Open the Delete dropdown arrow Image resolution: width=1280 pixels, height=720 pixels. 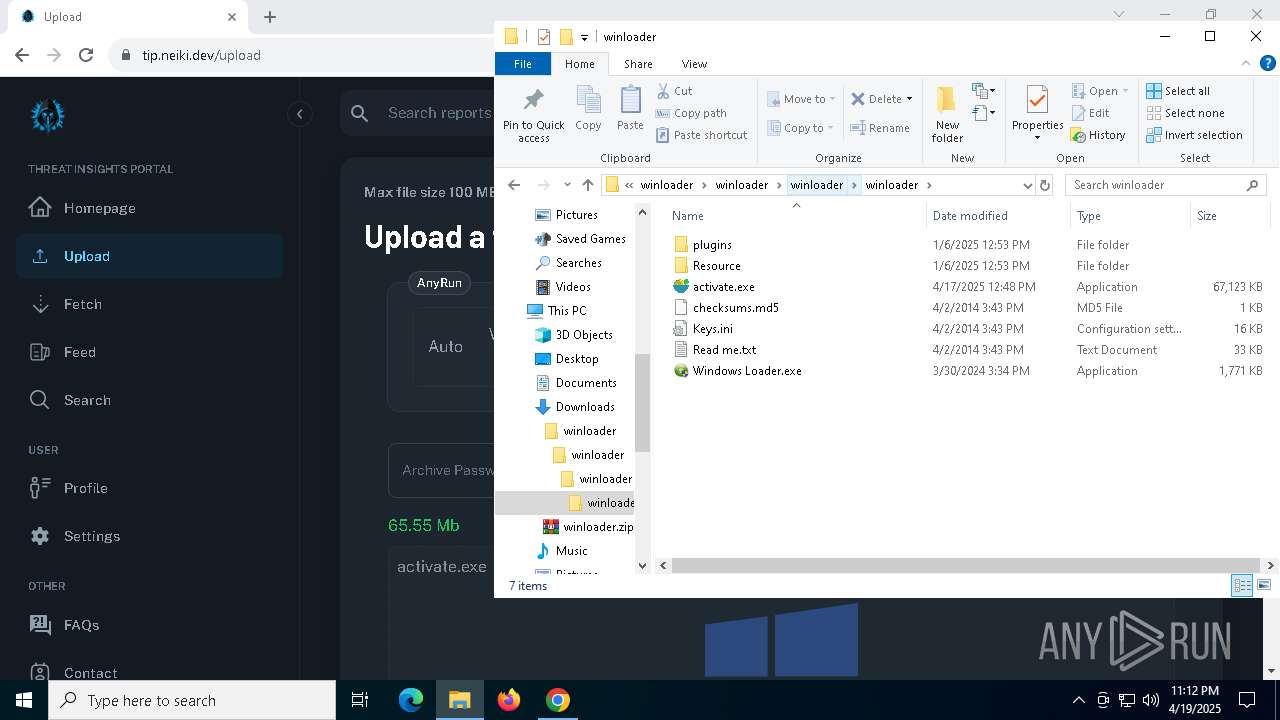[909, 99]
